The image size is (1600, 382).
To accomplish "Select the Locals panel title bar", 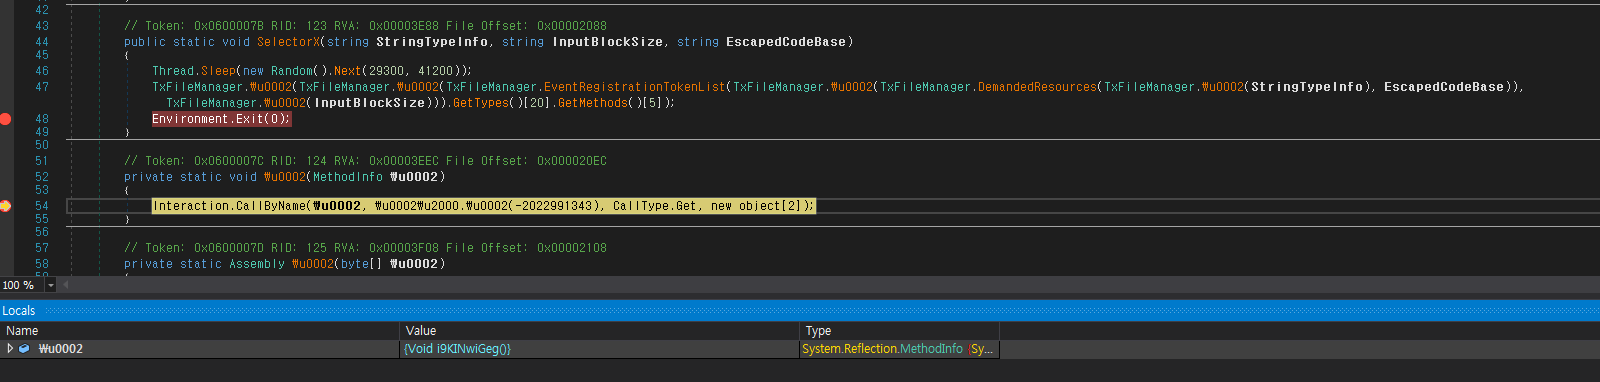I will coord(800,311).
